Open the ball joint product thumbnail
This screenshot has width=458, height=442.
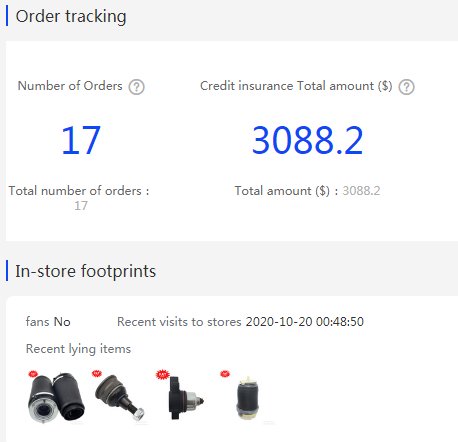pyautogui.click(x=120, y=397)
